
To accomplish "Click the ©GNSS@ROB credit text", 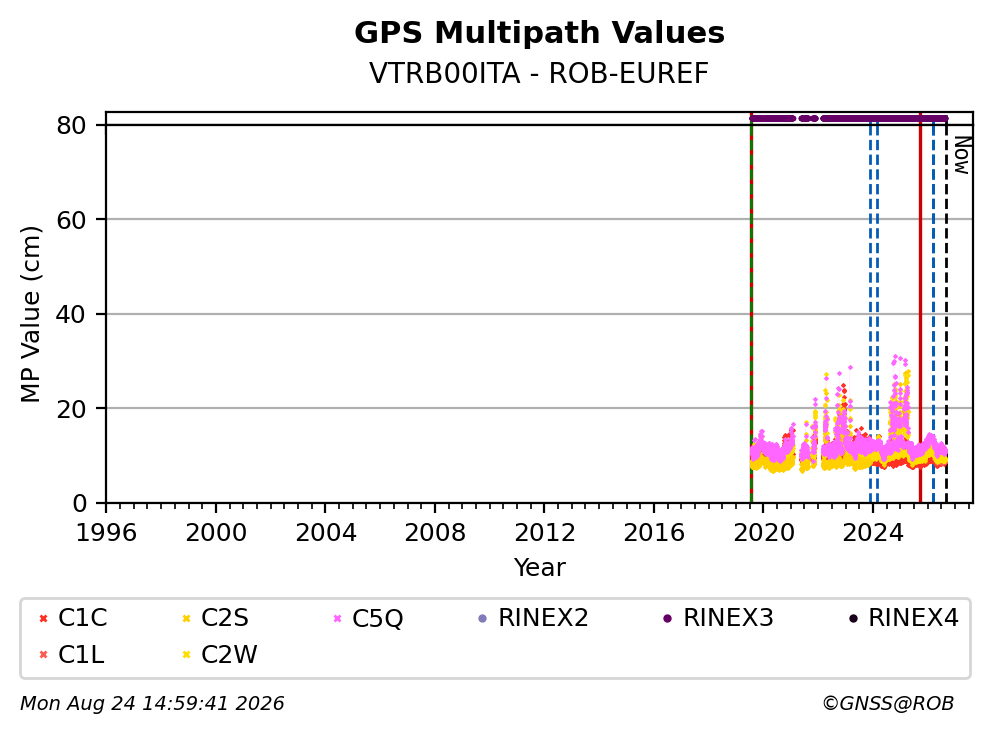I will [888, 704].
